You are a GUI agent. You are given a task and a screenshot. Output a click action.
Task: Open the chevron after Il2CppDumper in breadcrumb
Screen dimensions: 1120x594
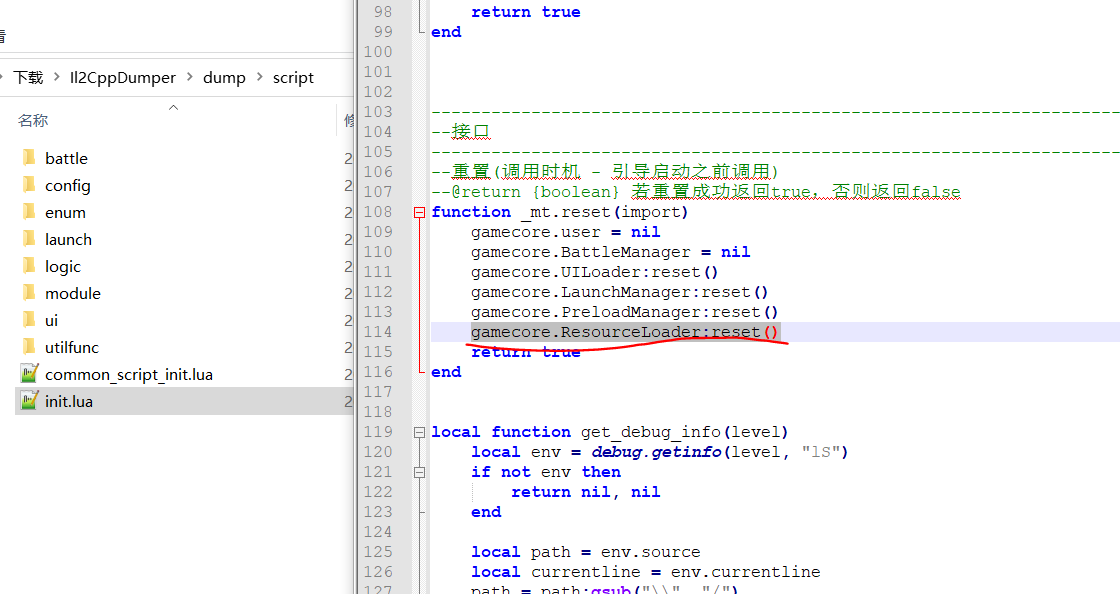click(190, 78)
